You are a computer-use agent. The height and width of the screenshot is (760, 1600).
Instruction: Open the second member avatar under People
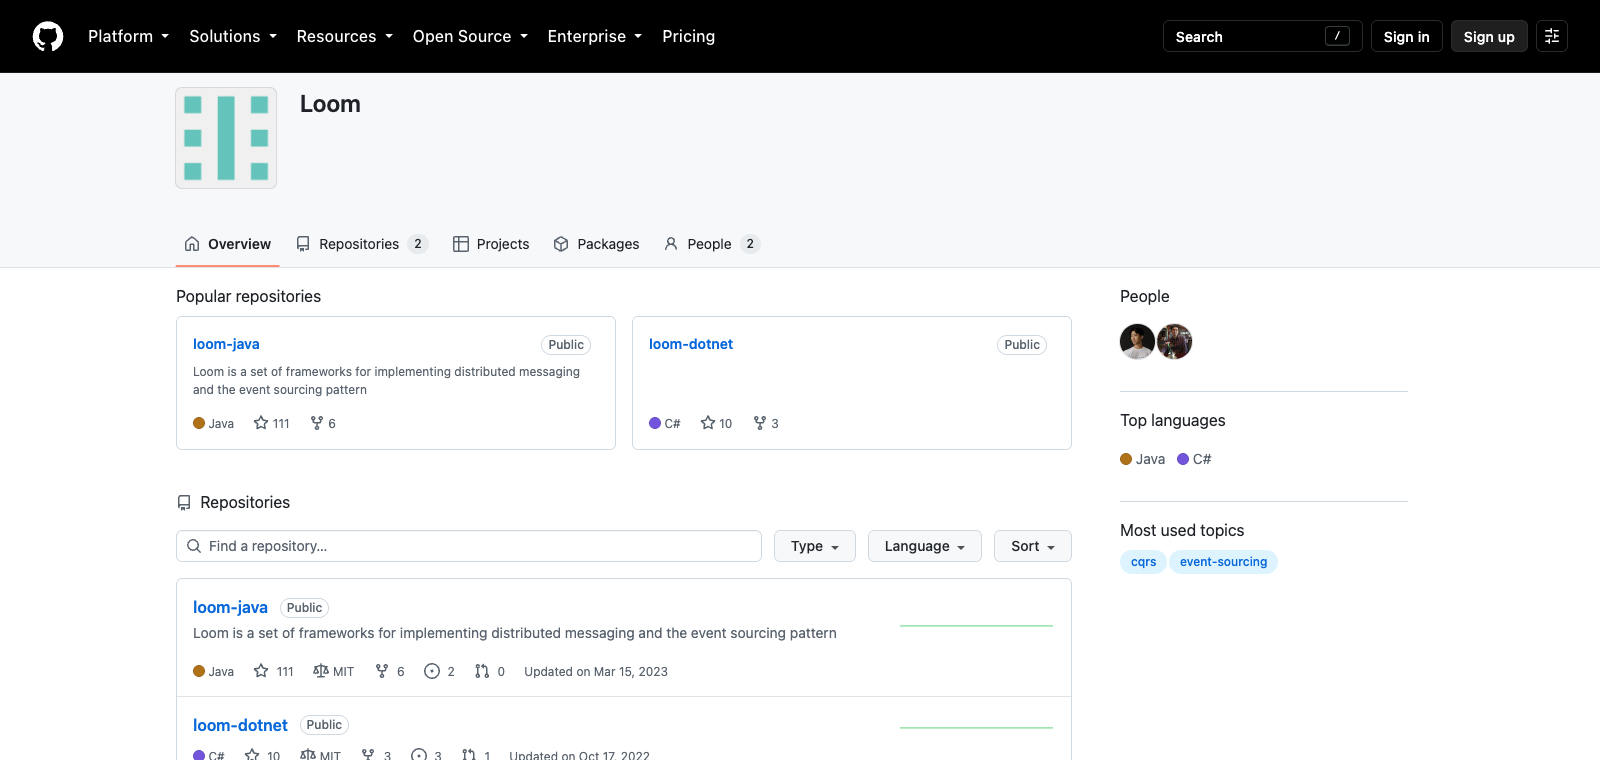tap(1174, 341)
